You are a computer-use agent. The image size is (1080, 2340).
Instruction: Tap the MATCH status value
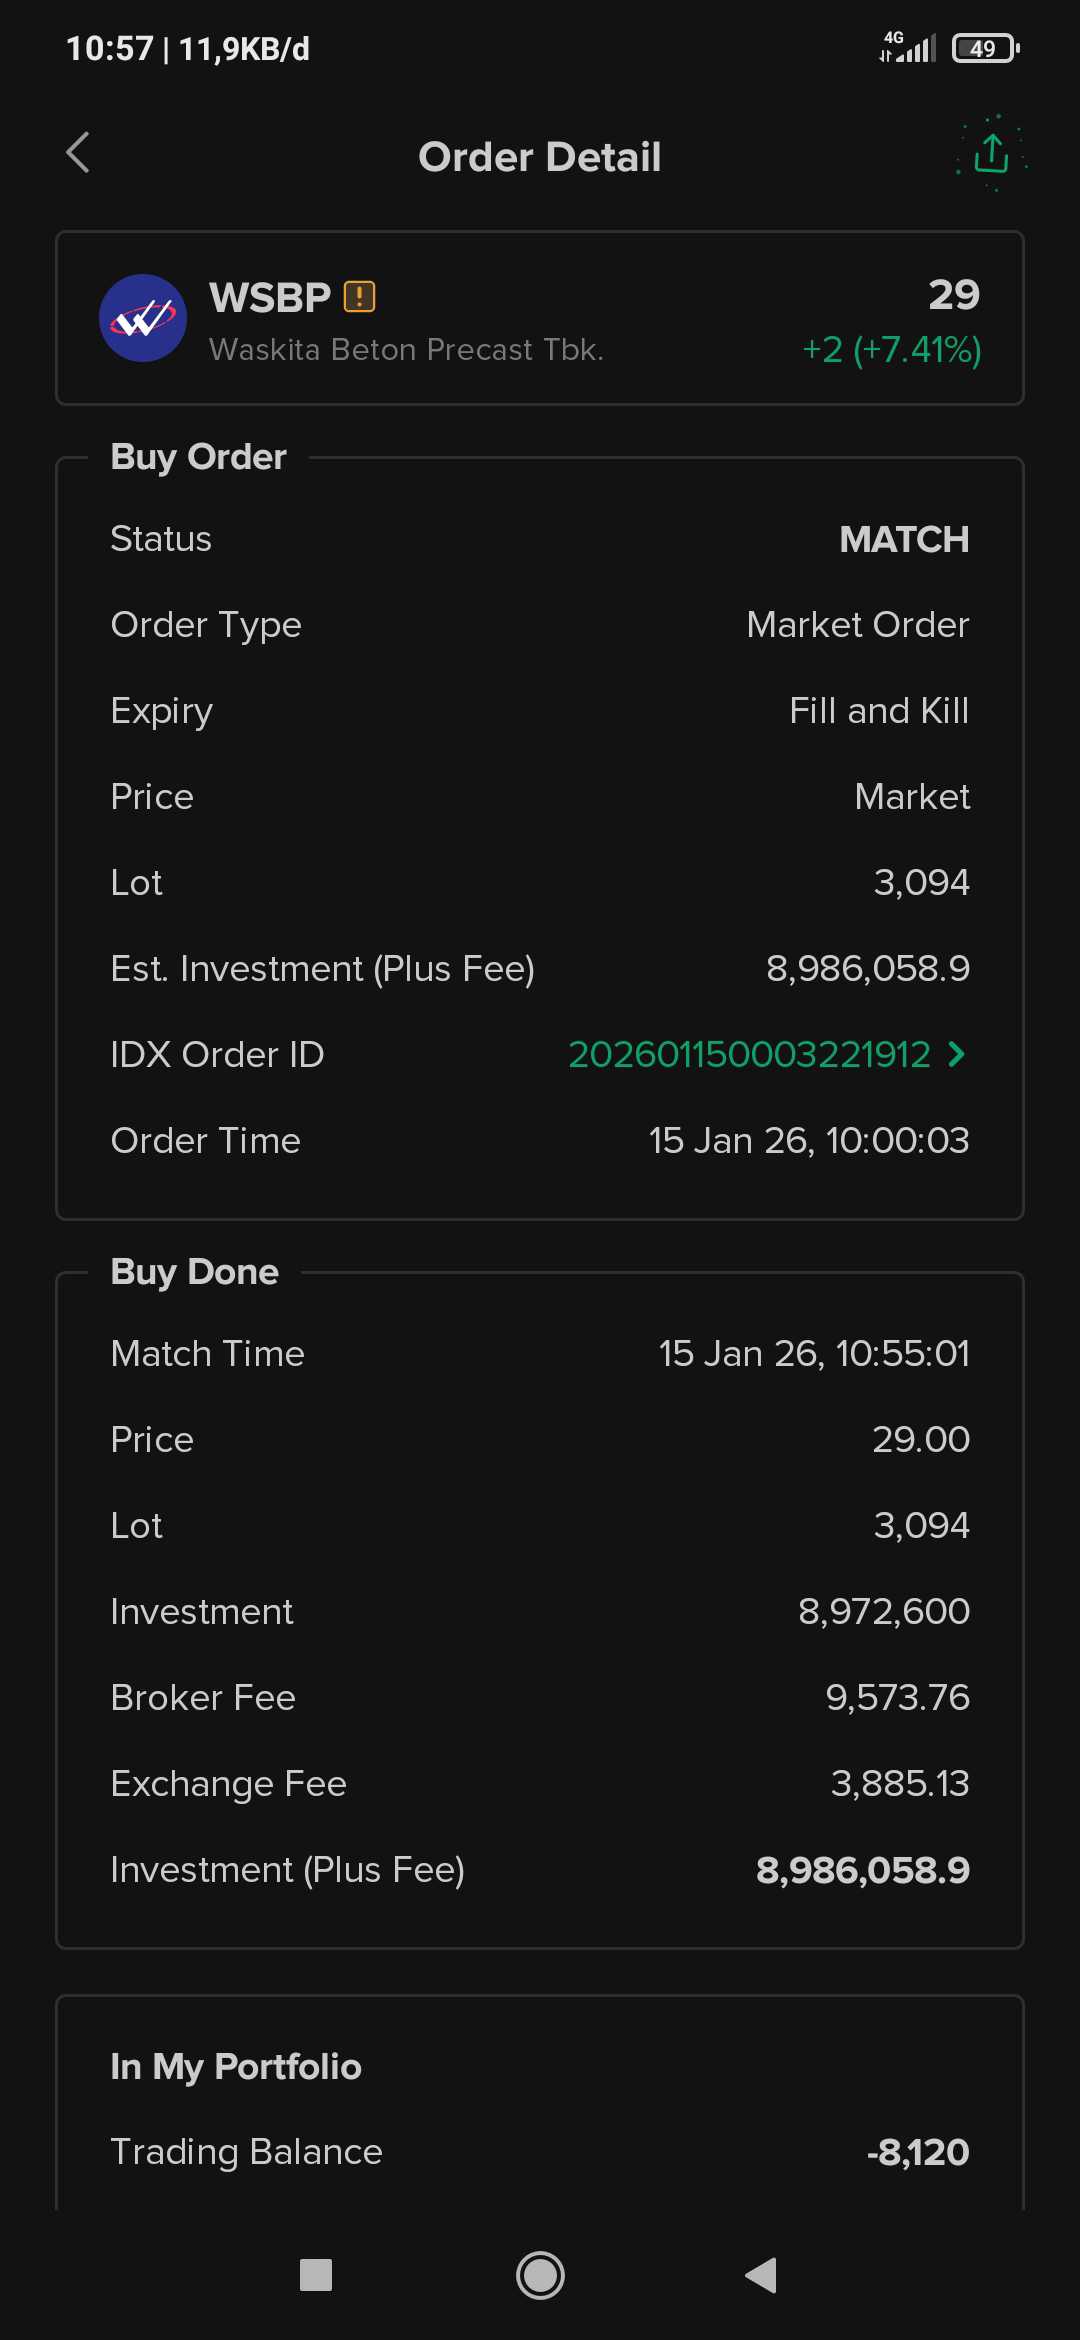[904, 539]
